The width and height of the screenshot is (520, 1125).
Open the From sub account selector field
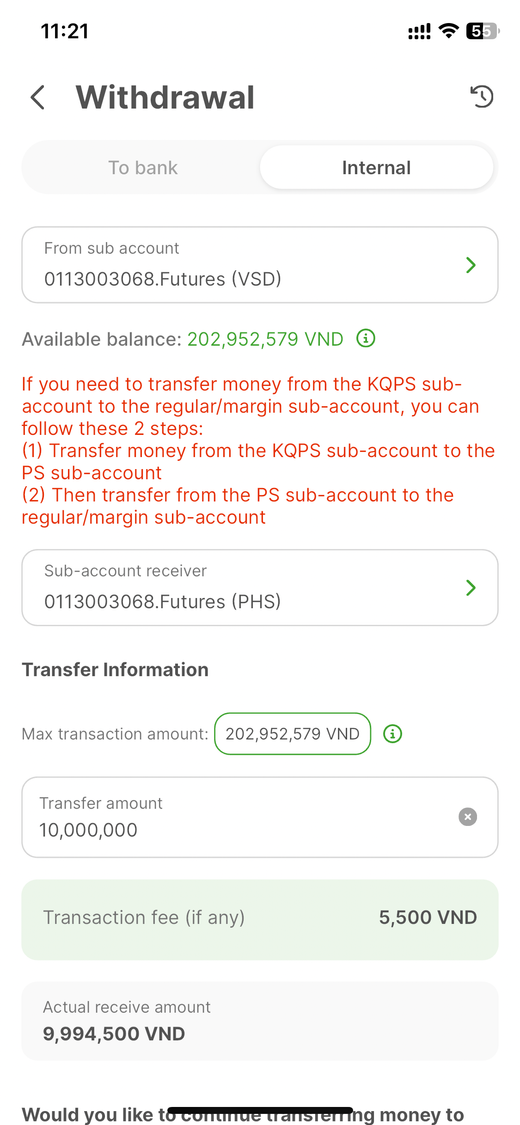(260, 265)
